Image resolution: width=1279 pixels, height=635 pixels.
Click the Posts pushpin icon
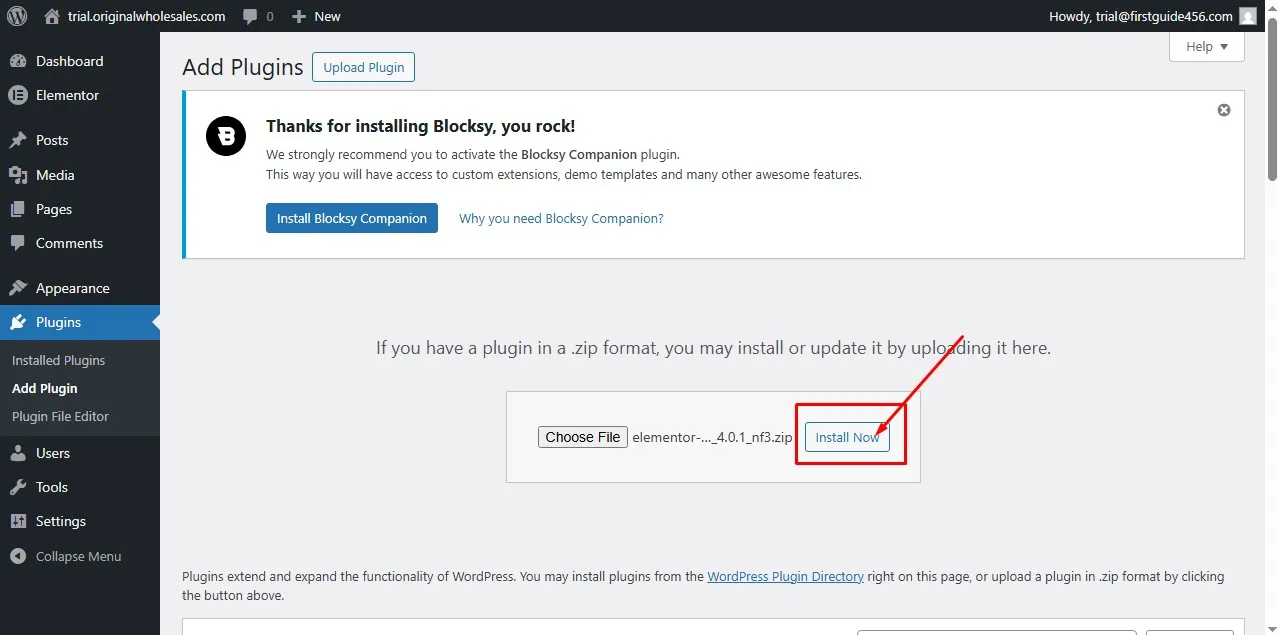pyautogui.click(x=20, y=140)
